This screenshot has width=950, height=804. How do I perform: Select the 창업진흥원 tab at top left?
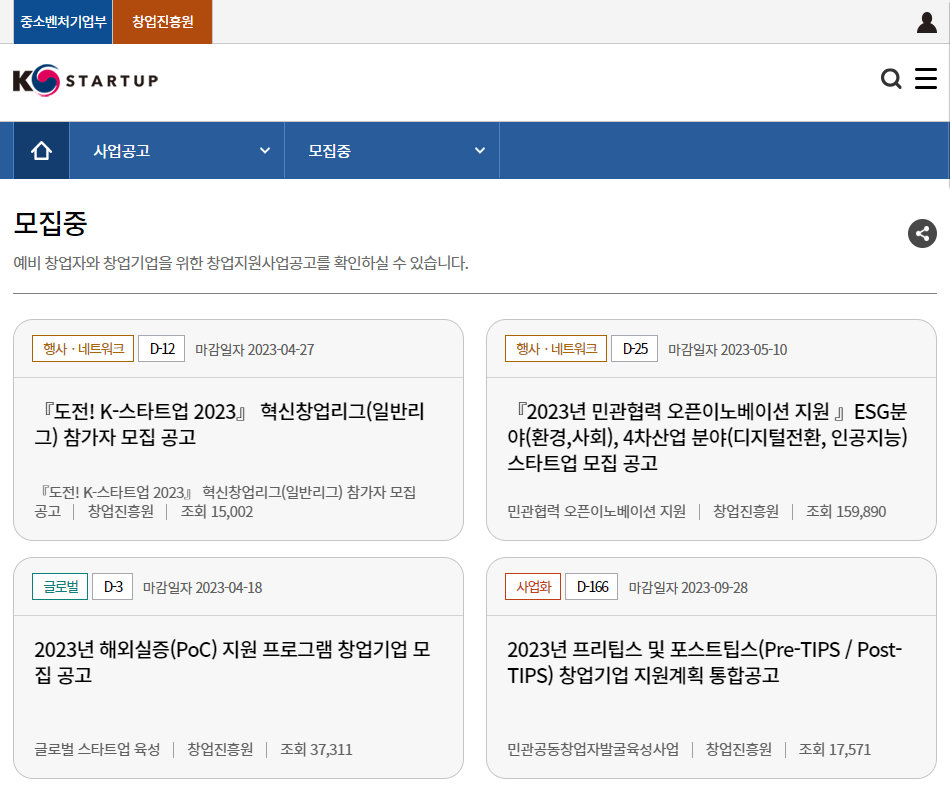[x=162, y=23]
